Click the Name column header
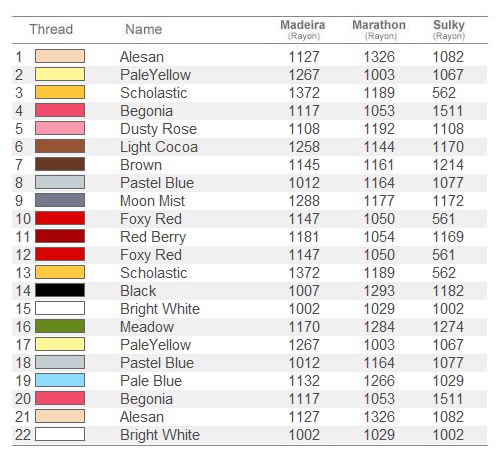The image size is (500, 456). 144,29
